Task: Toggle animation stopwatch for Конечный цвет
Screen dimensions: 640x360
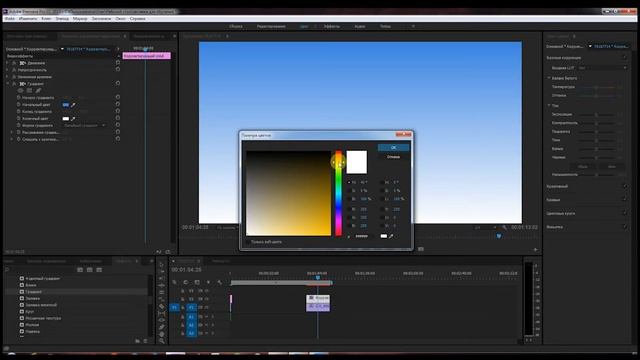Action: [x=18, y=119]
